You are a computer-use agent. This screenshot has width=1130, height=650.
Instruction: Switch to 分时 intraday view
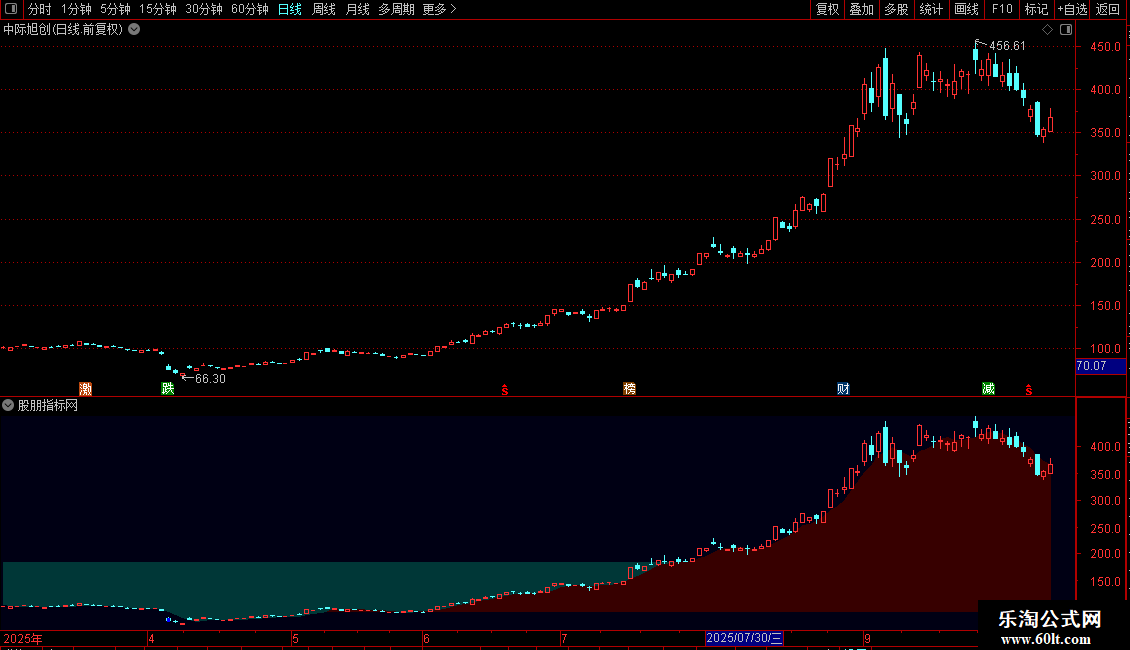[x=40, y=9]
